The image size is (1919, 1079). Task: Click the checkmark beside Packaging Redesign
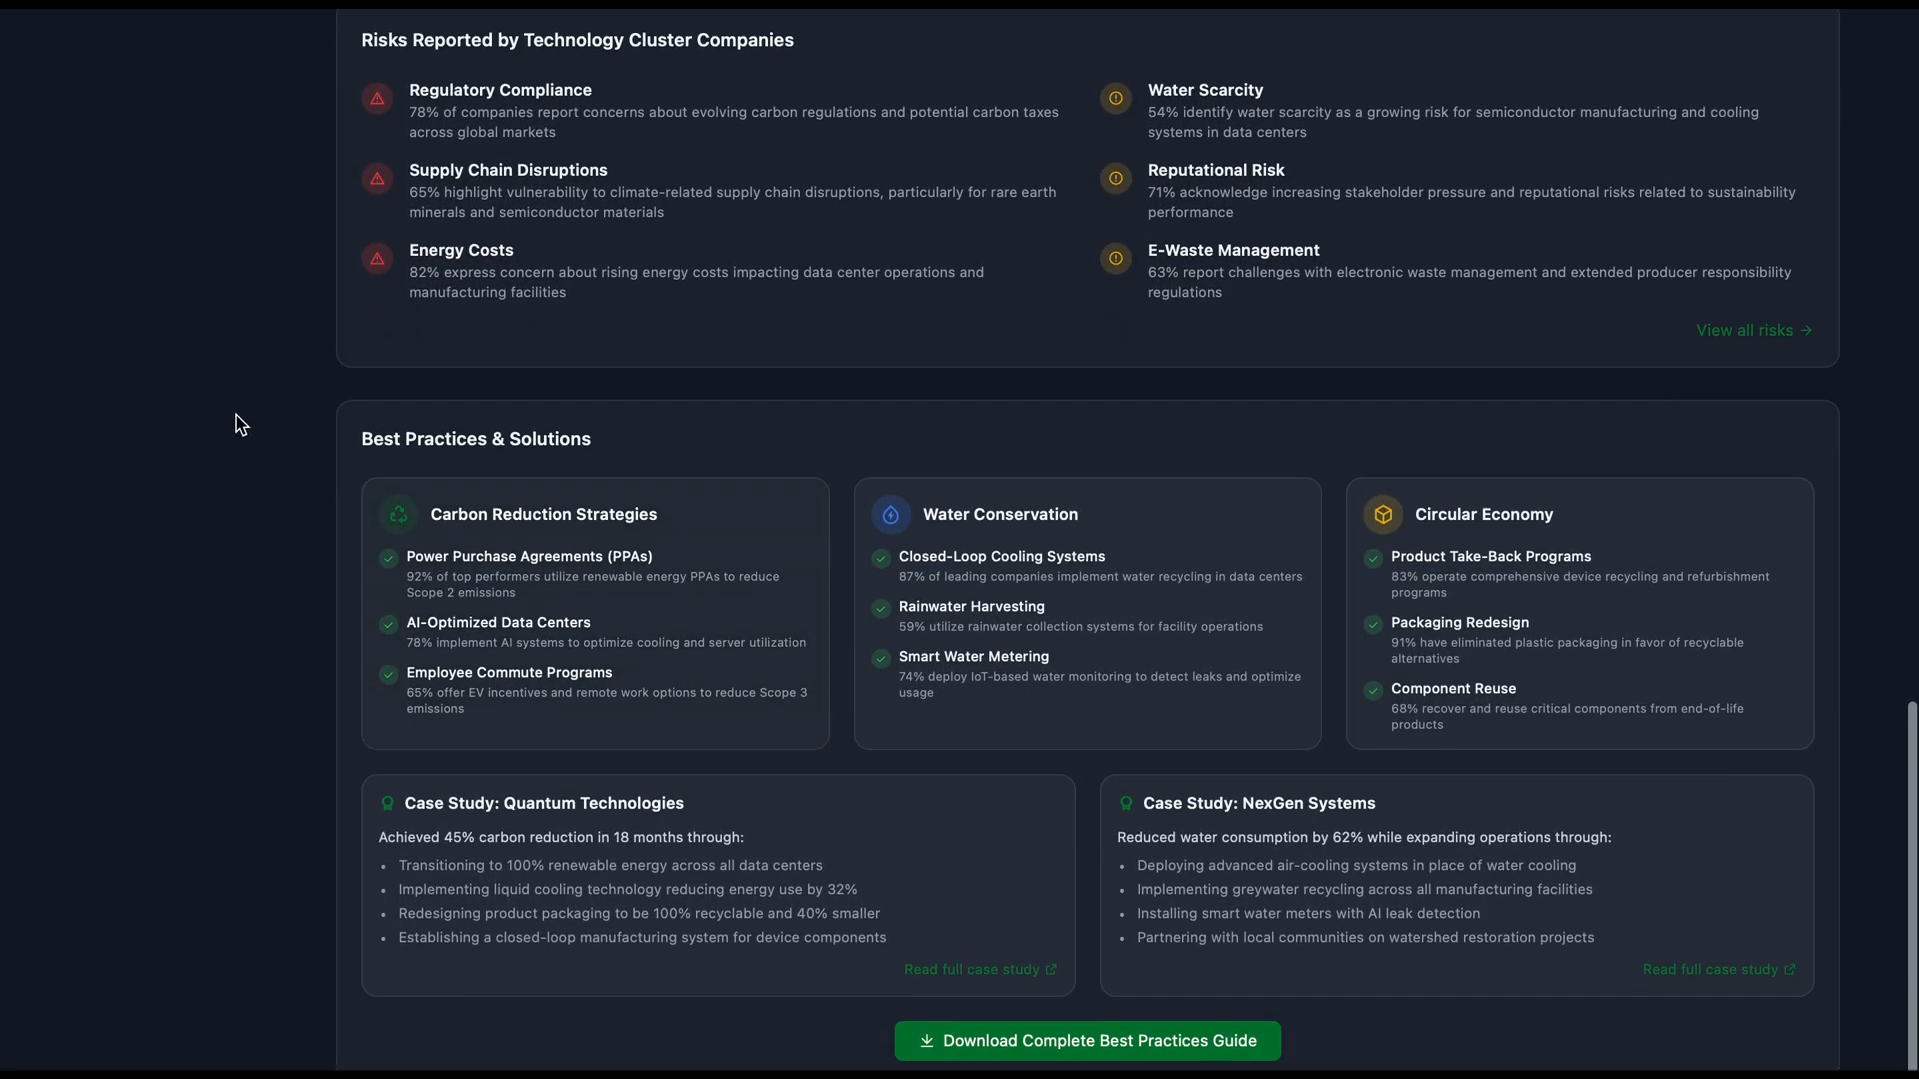1373,624
